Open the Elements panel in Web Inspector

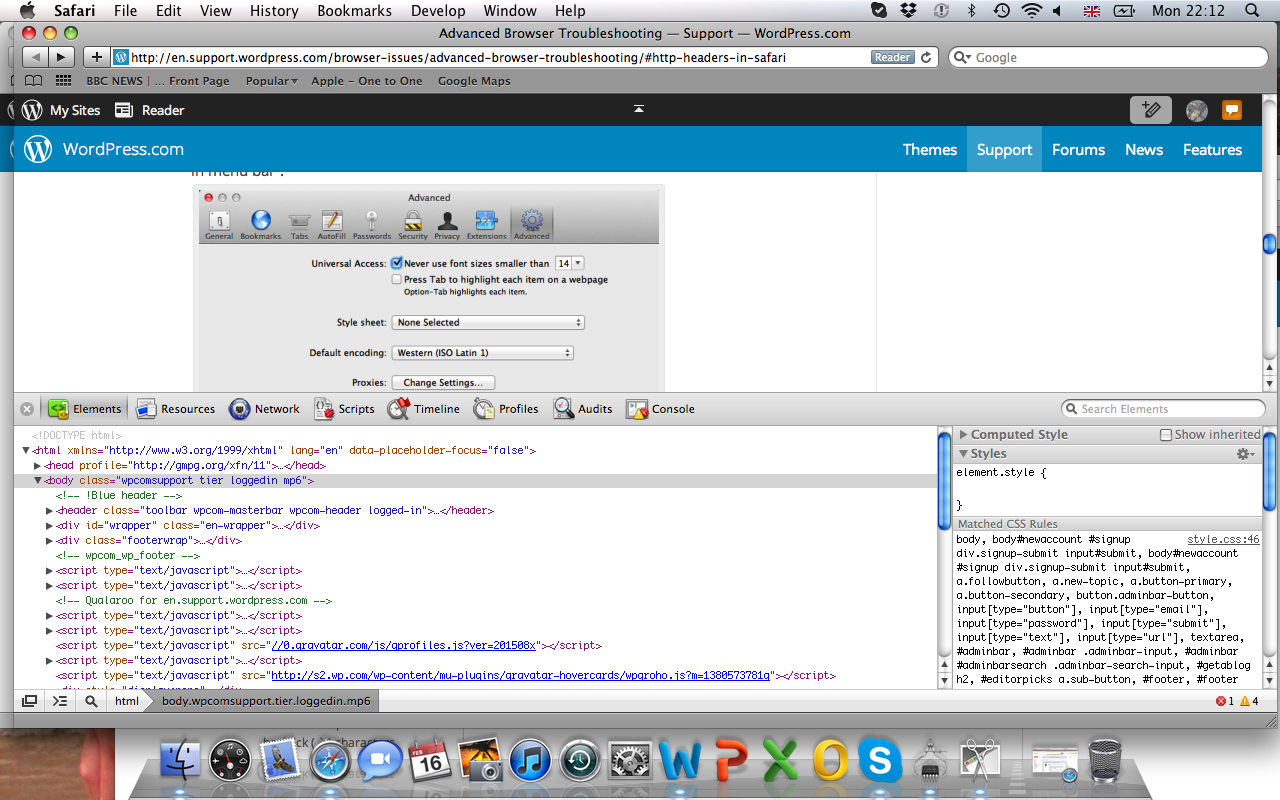pyautogui.click(x=86, y=409)
